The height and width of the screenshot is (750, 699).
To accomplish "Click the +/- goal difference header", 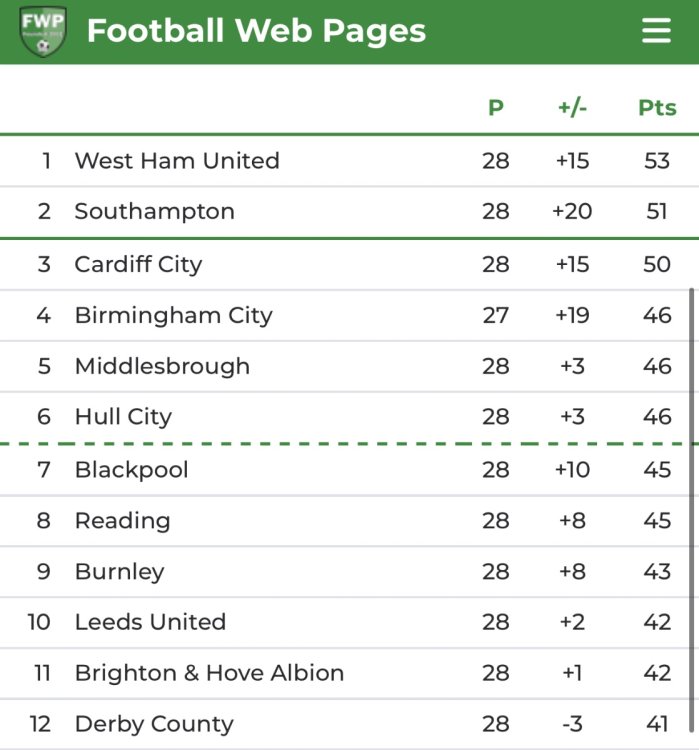I will pyautogui.click(x=572, y=107).
